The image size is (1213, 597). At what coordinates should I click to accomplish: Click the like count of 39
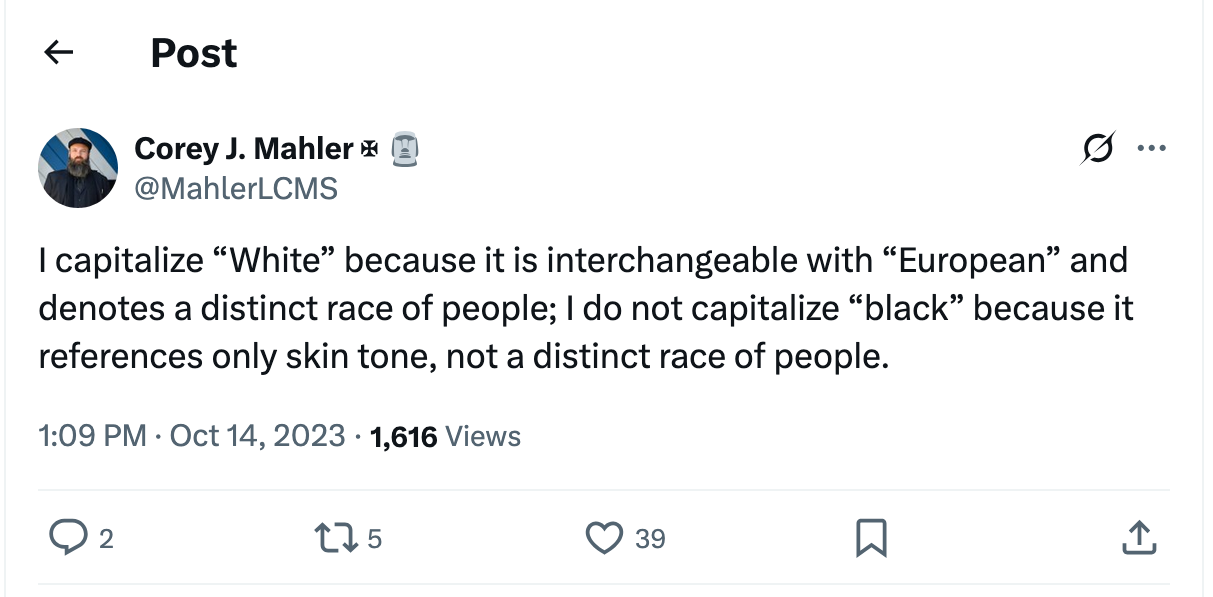tap(650, 540)
